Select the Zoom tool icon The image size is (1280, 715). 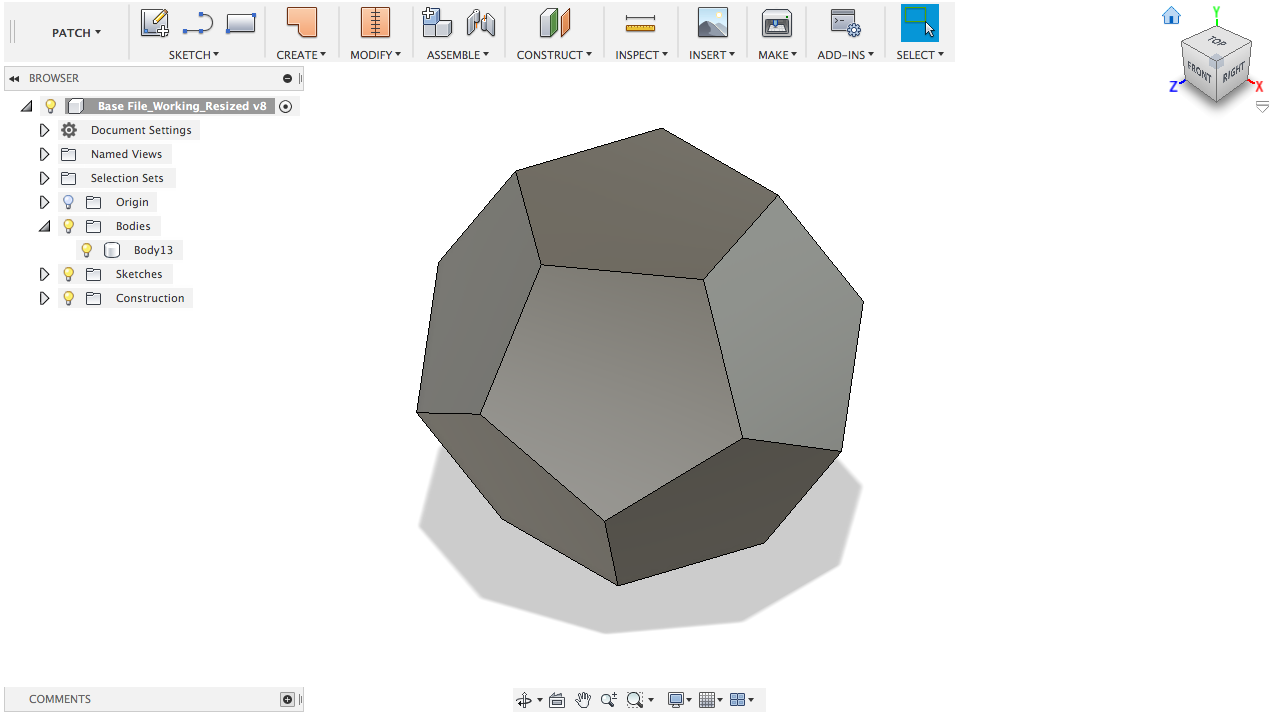coord(609,700)
